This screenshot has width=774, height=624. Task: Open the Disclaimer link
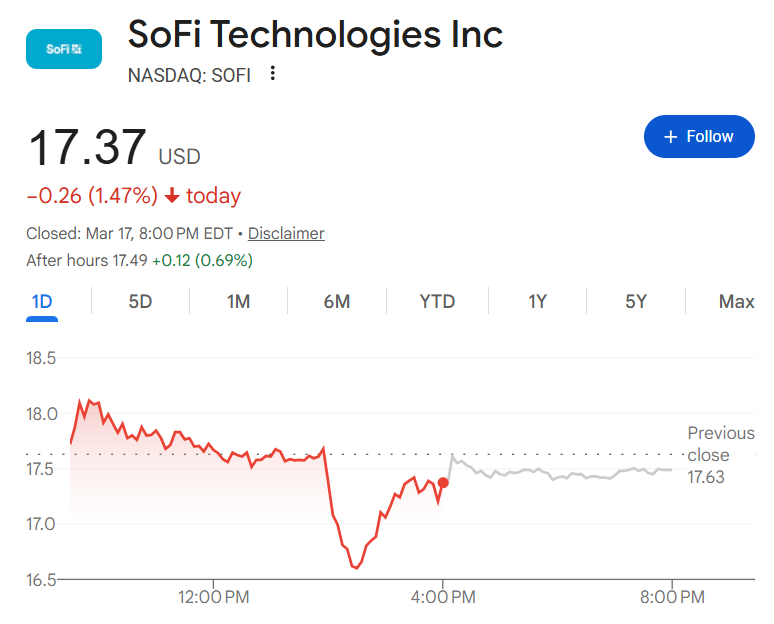(x=286, y=233)
